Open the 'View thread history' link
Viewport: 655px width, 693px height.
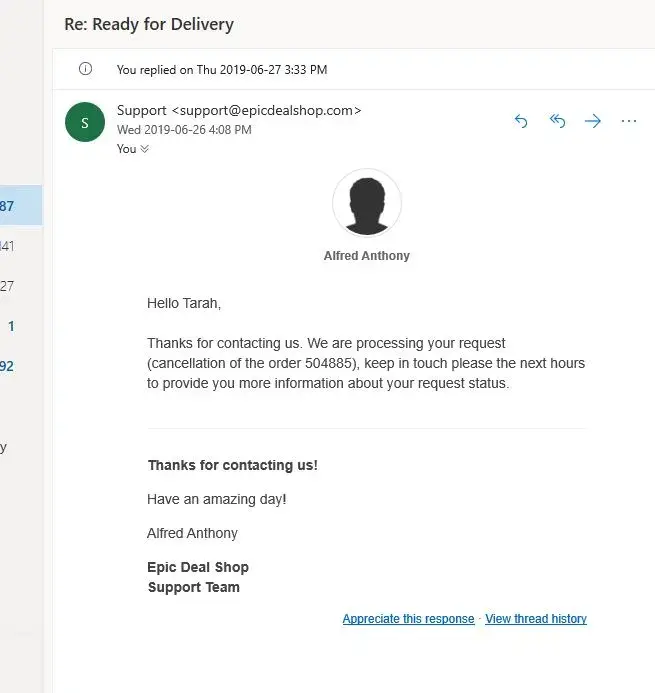tap(536, 619)
